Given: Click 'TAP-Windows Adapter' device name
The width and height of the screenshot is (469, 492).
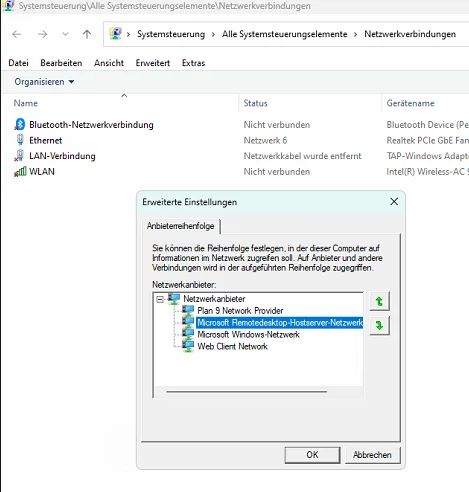Looking at the screenshot, I should [428, 156].
